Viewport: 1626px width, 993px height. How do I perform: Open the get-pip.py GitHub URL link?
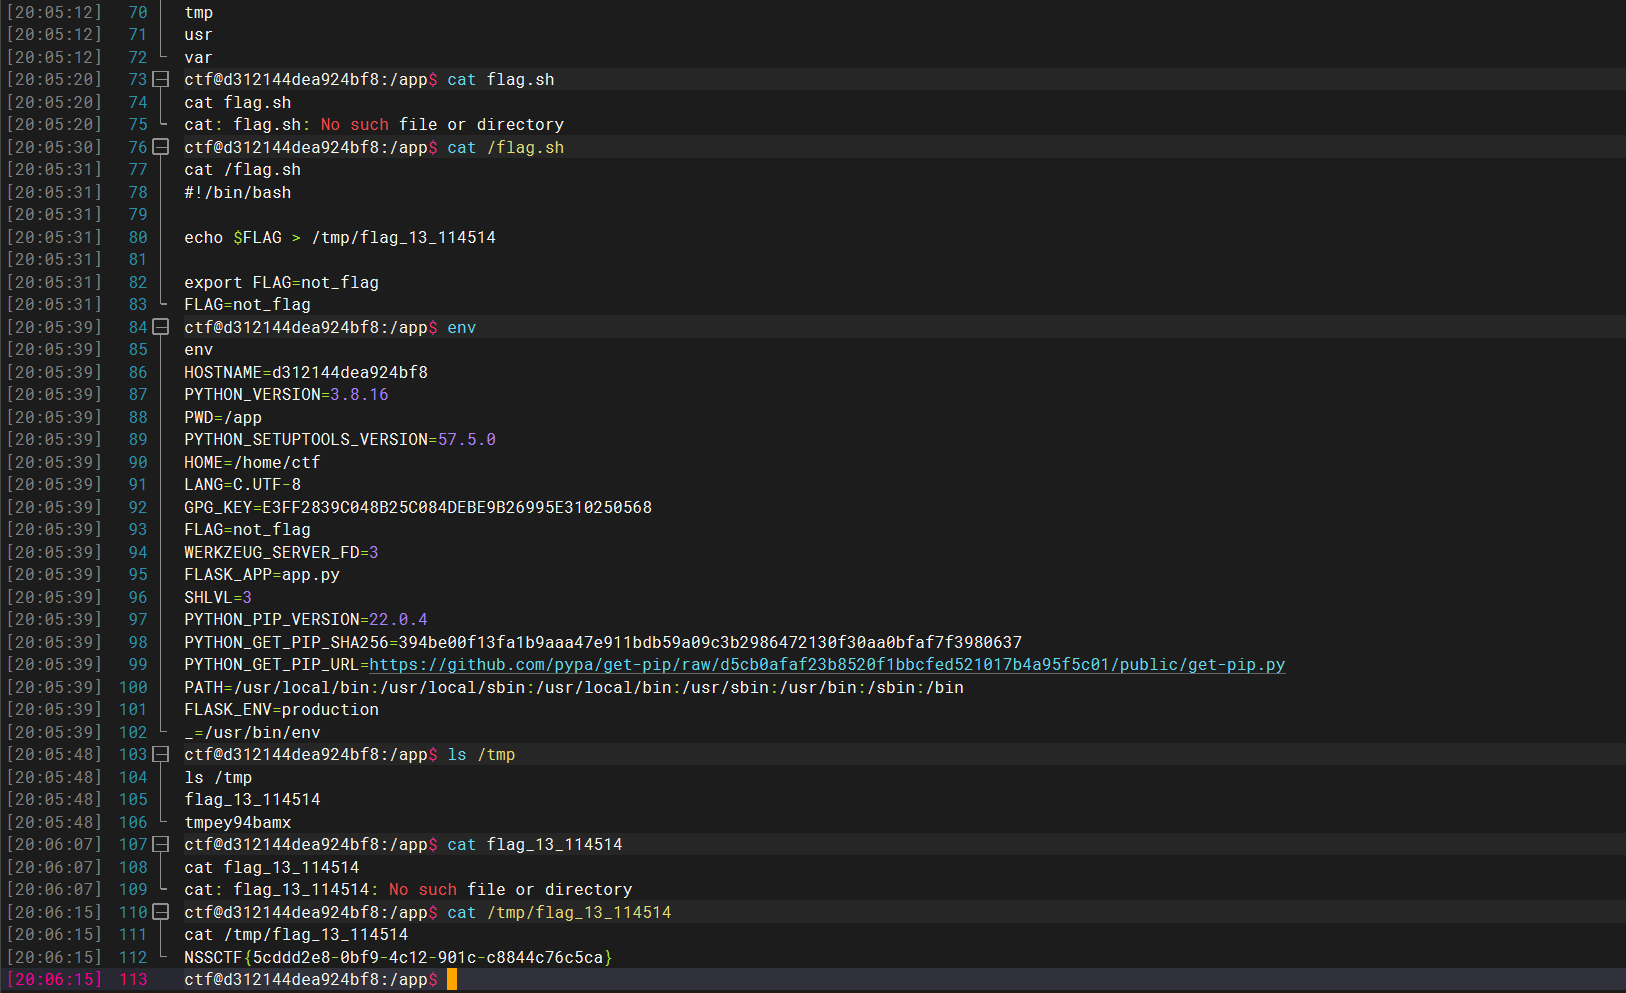pos(827,664)
